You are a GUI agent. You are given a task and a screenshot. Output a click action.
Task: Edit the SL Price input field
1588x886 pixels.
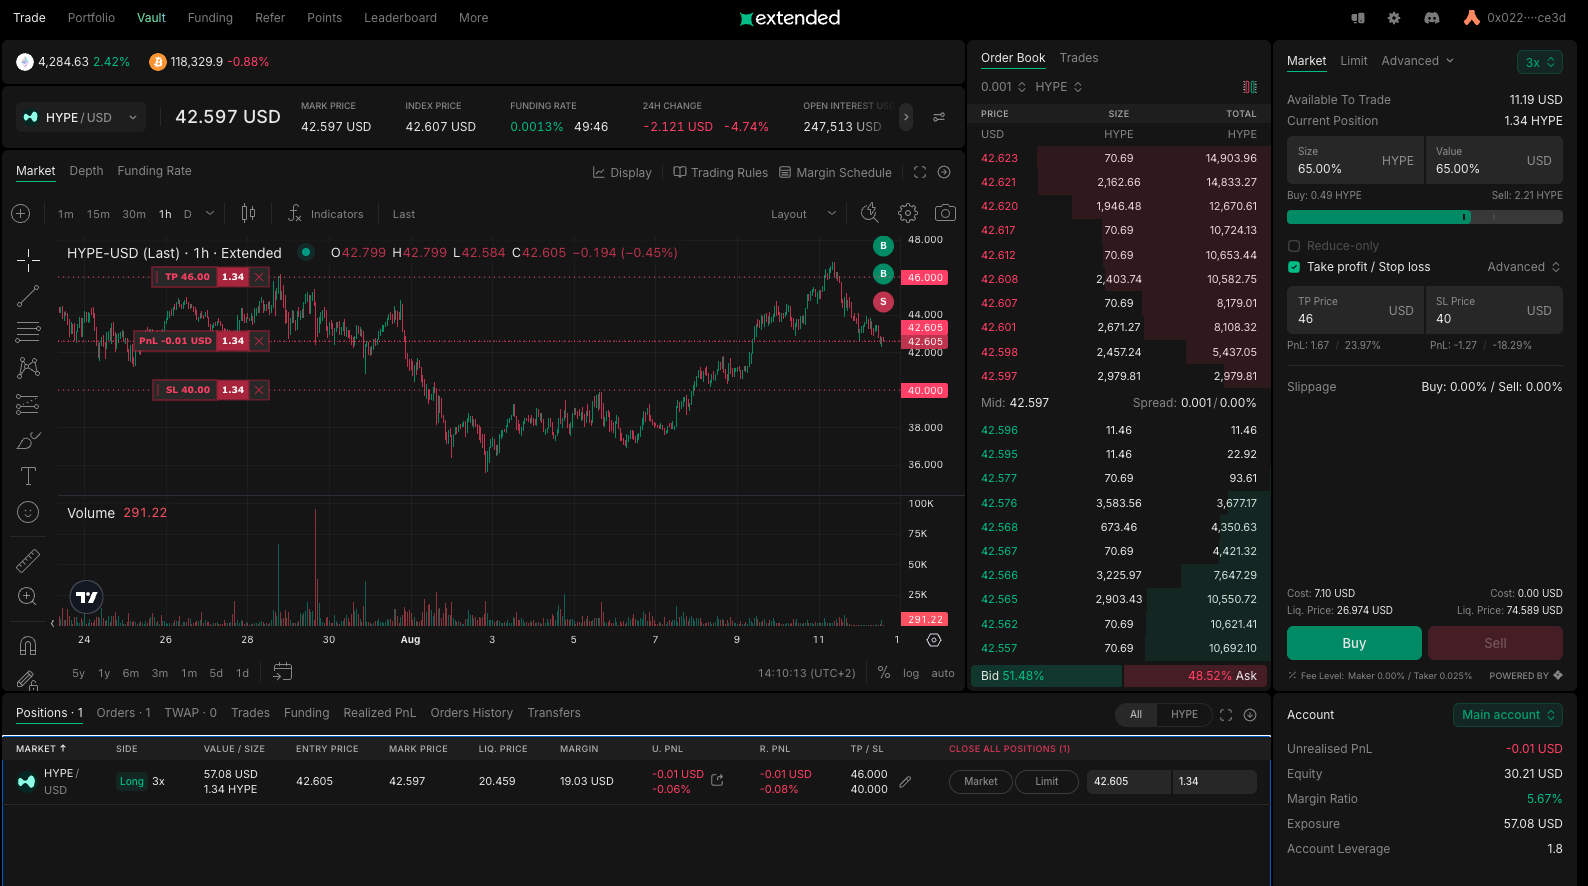pyautogui.click(x=1494, y=310)
